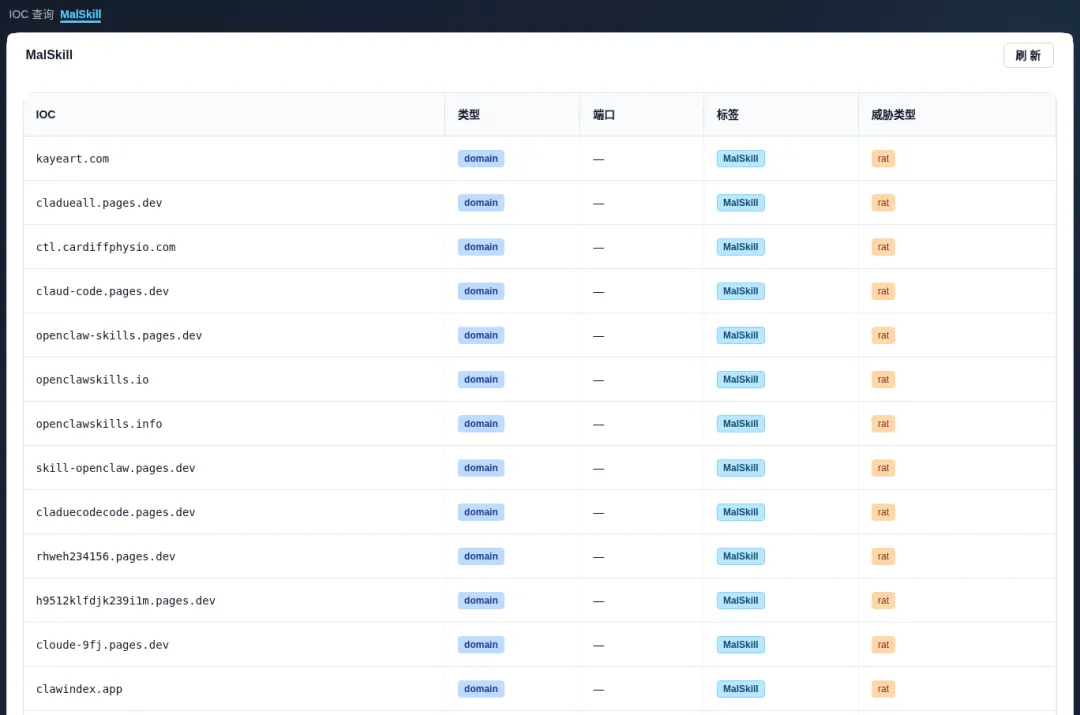Click the domain badge for kayeart.com
This screenshot has height=715, width=1080.
click(481, 158)
